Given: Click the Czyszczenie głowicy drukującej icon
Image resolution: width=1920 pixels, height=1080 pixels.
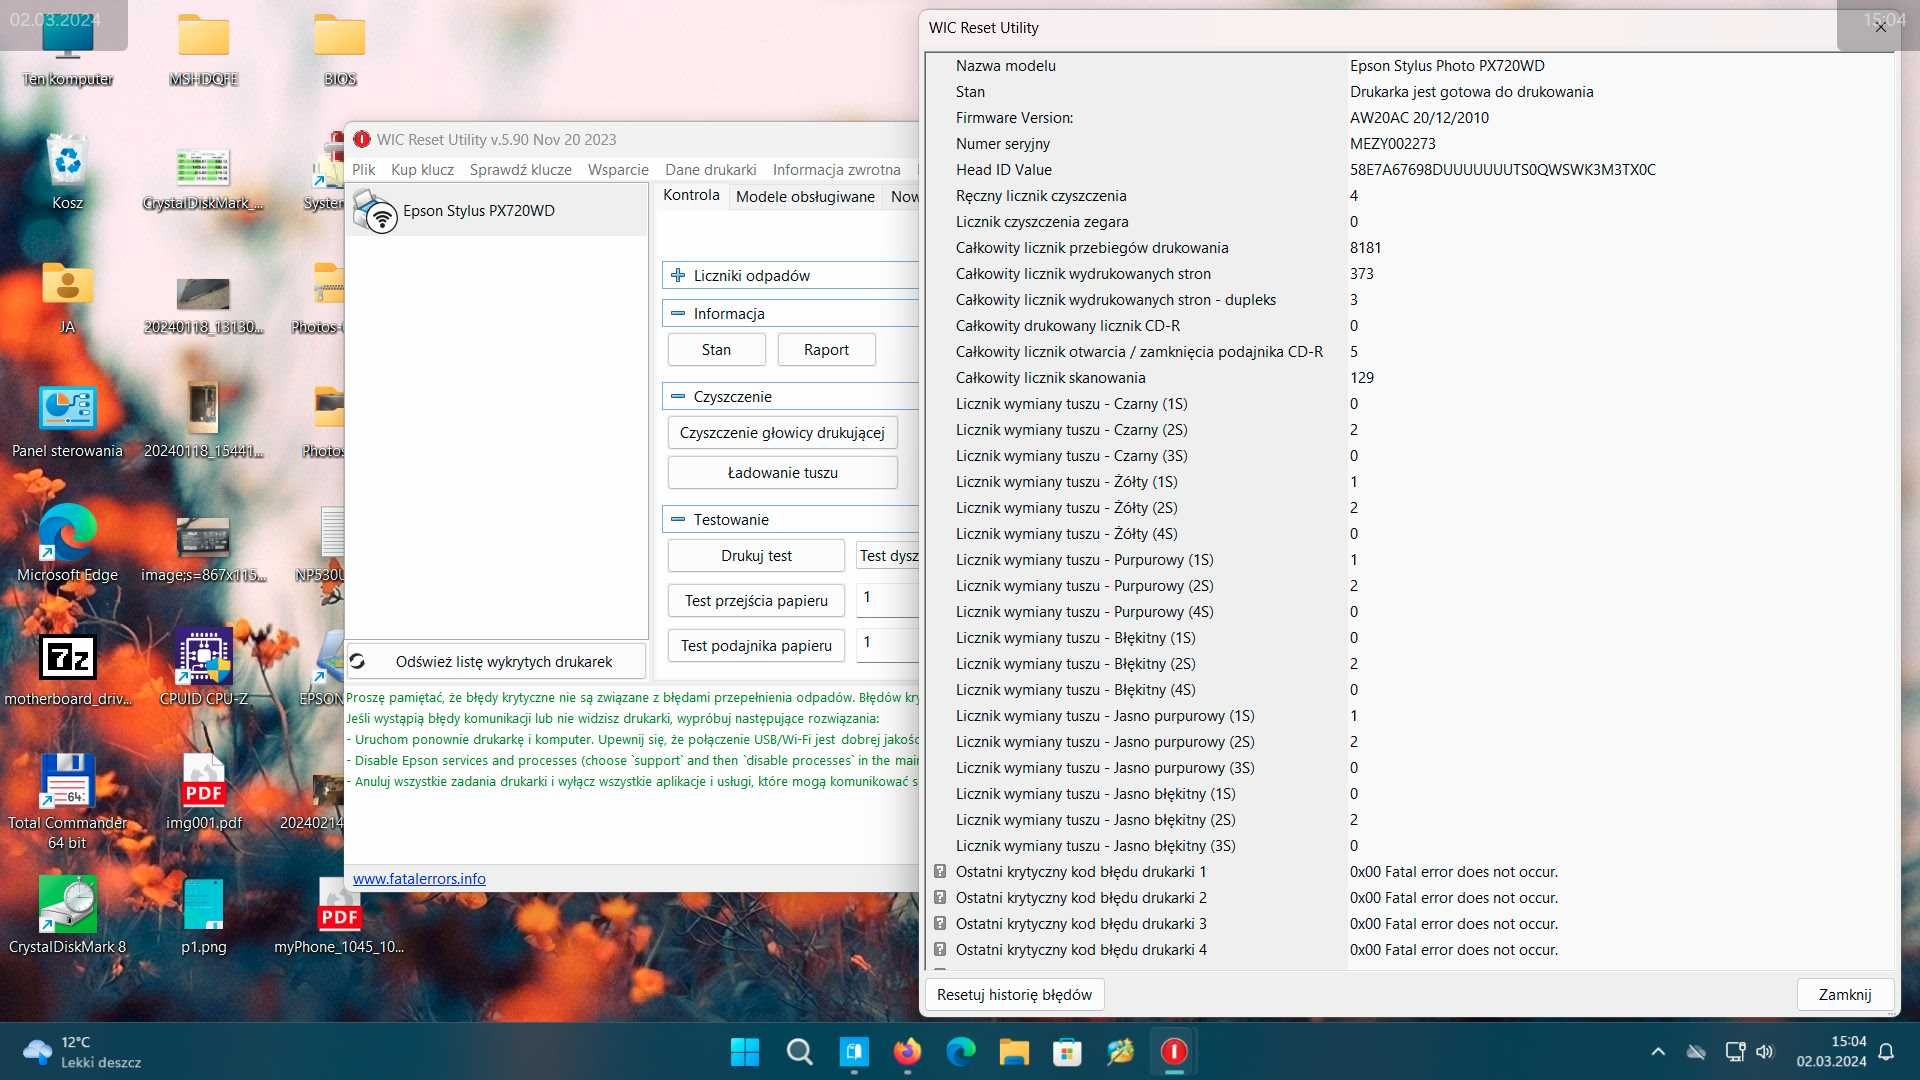Looking at the screenshot, I should tap(782, 431).
